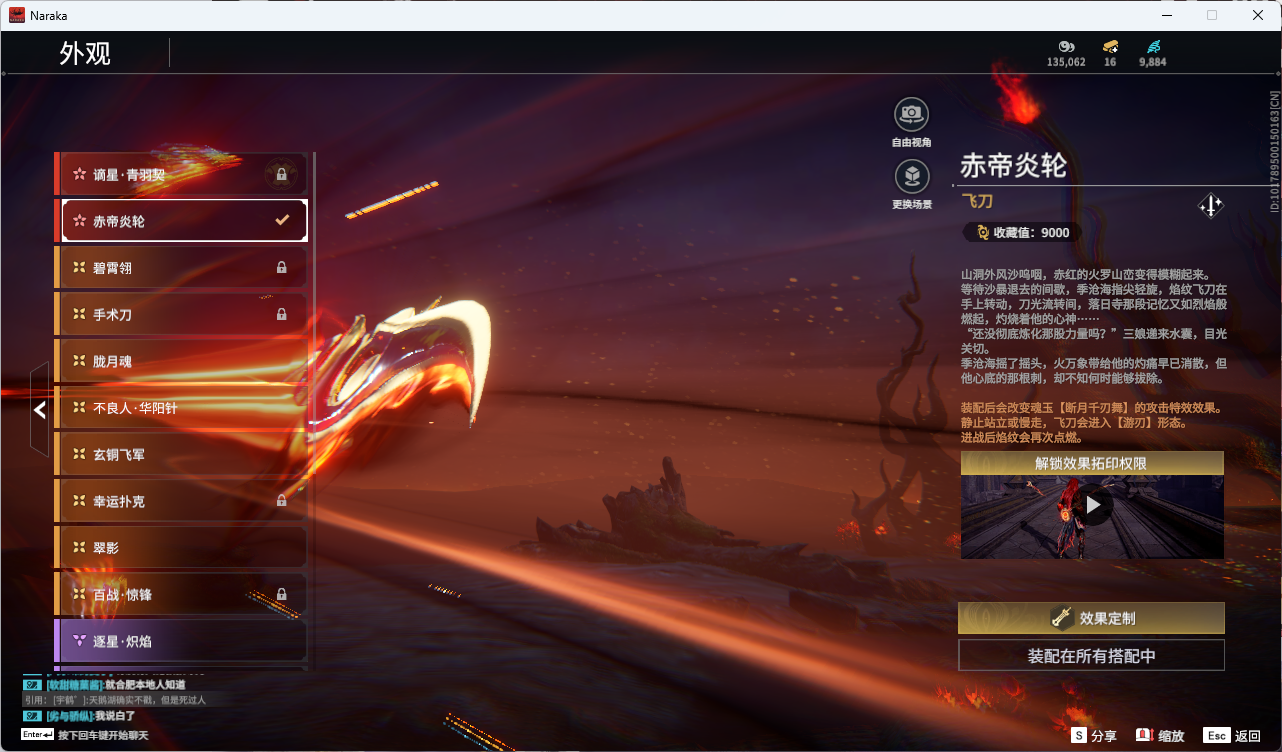Click the S 分享 share button
1282x752 pixels.
pos(1094,735)
